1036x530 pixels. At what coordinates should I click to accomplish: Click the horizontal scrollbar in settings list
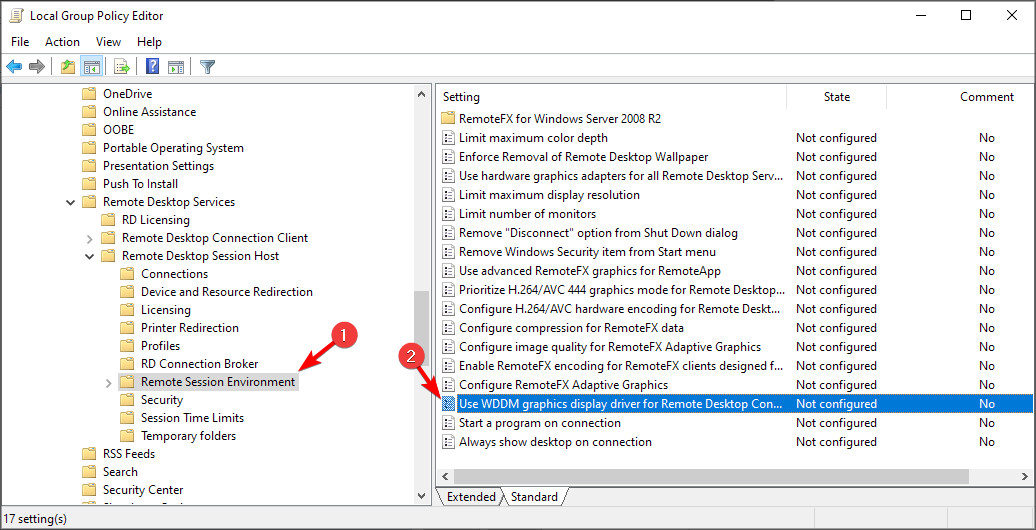pos(711,476)
